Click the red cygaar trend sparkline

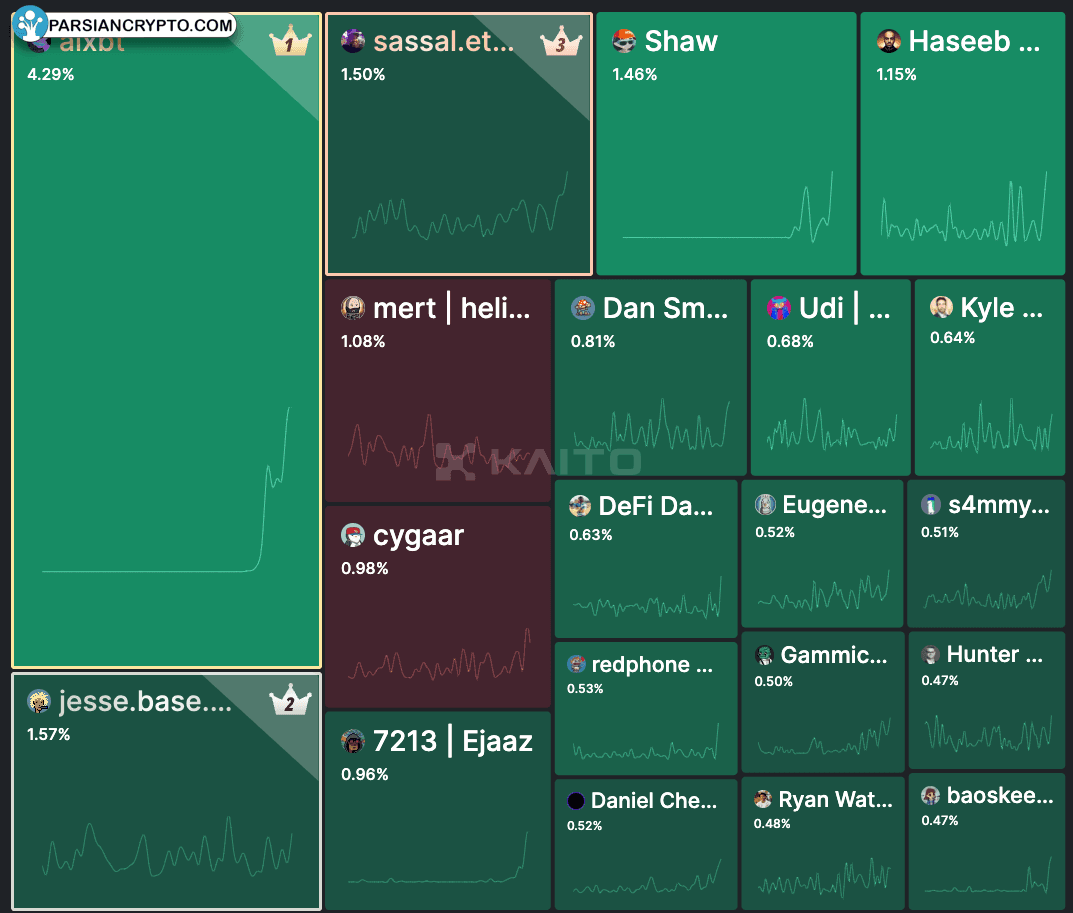click(x=439, y=654)
